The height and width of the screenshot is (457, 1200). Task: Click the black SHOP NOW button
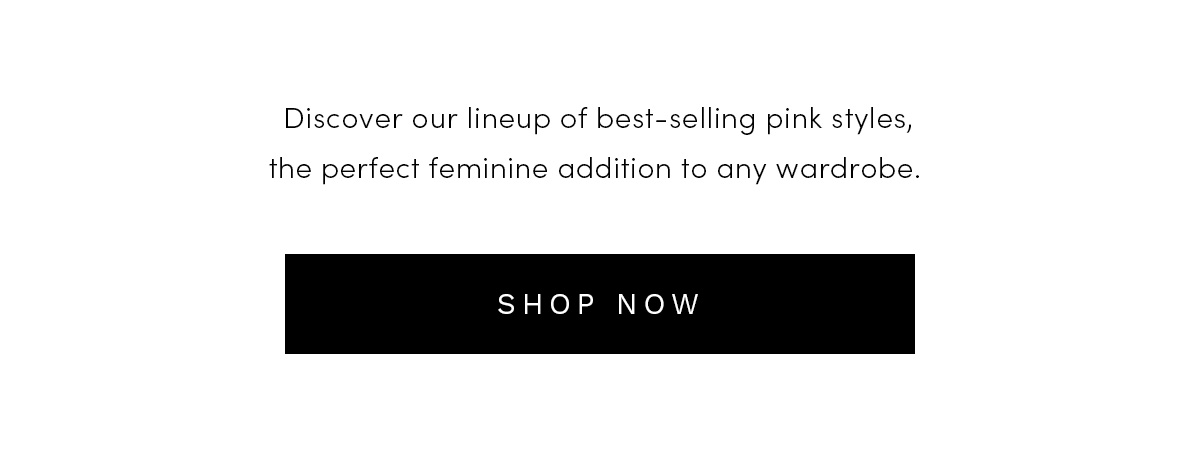[600, 304]
